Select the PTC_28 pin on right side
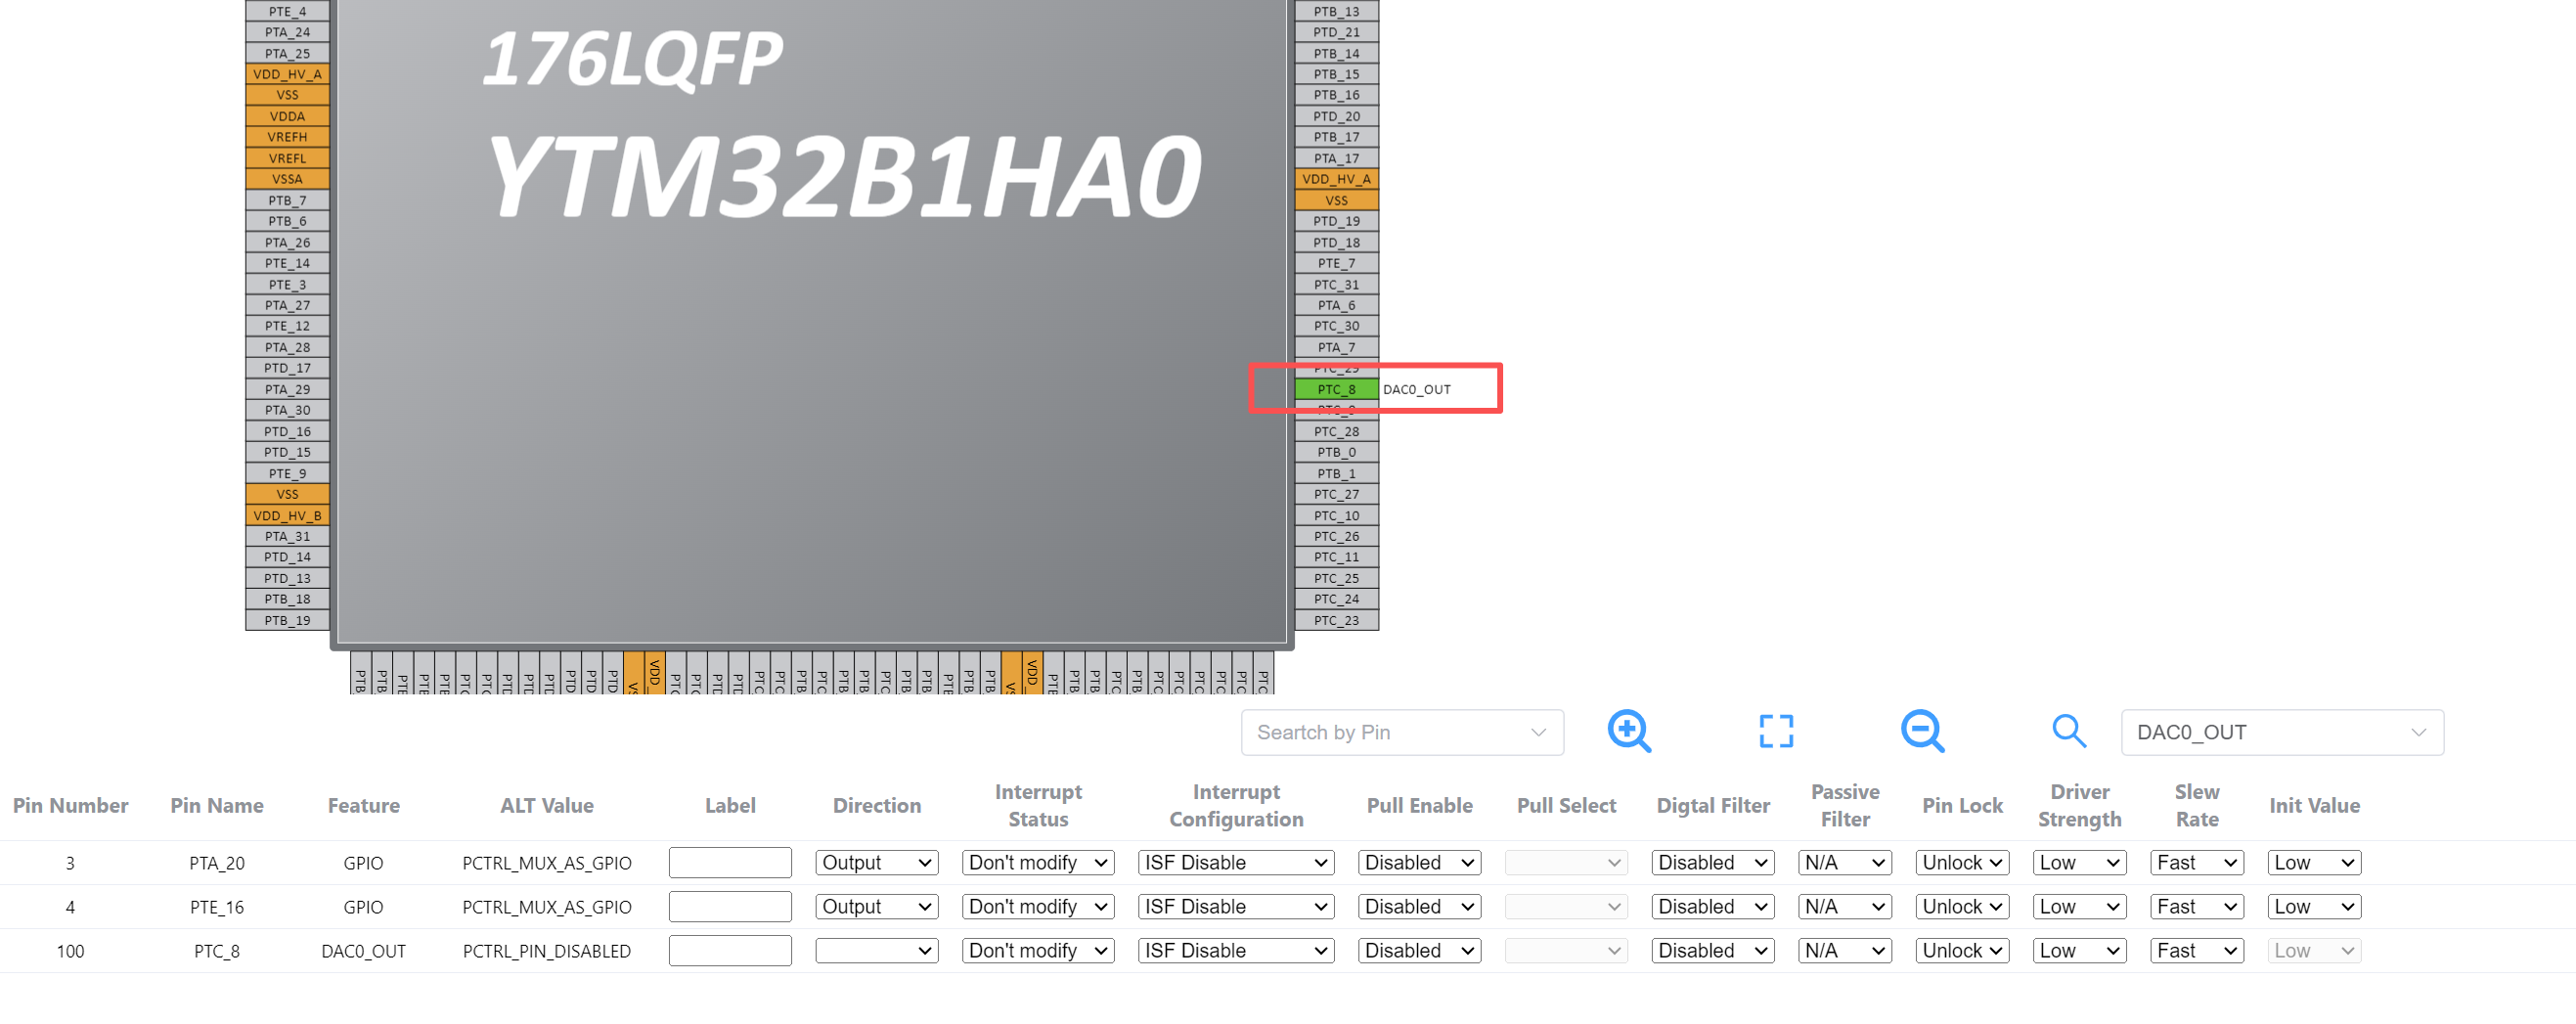Screen dimensions: 2576x1024 coord(1335,431)
